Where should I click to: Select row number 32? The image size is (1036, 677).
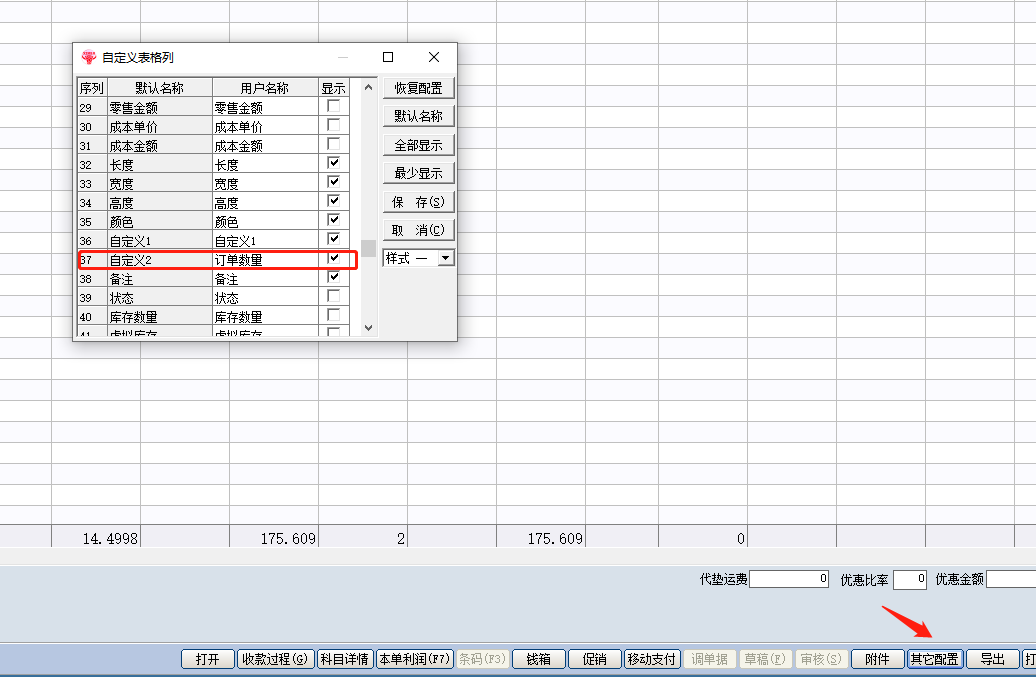point(92,164)
